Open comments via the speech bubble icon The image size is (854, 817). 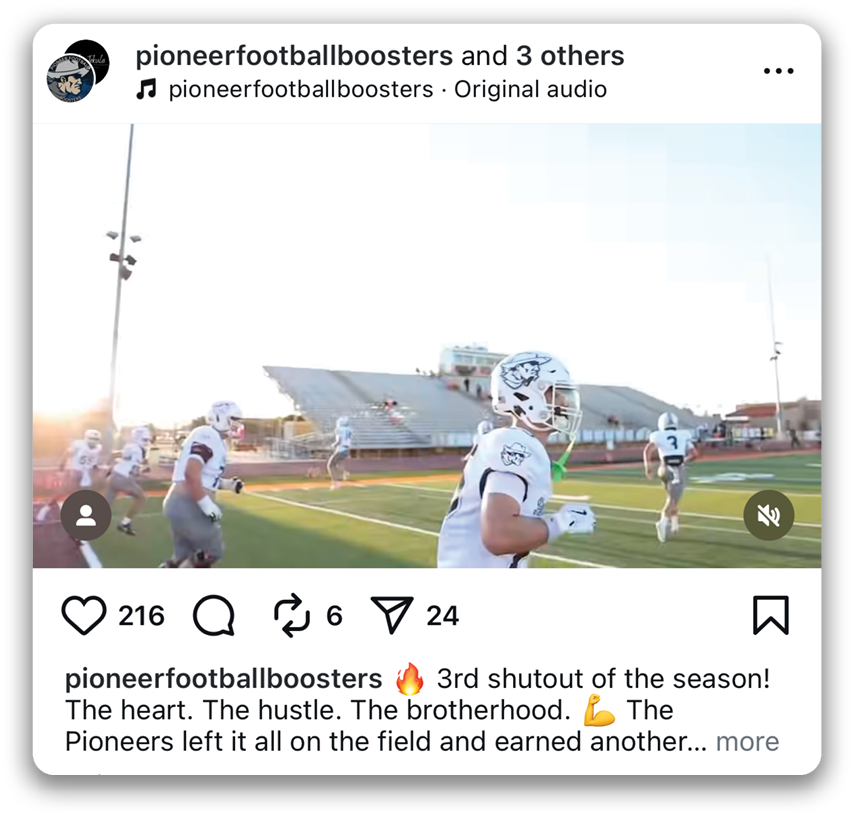214,615
